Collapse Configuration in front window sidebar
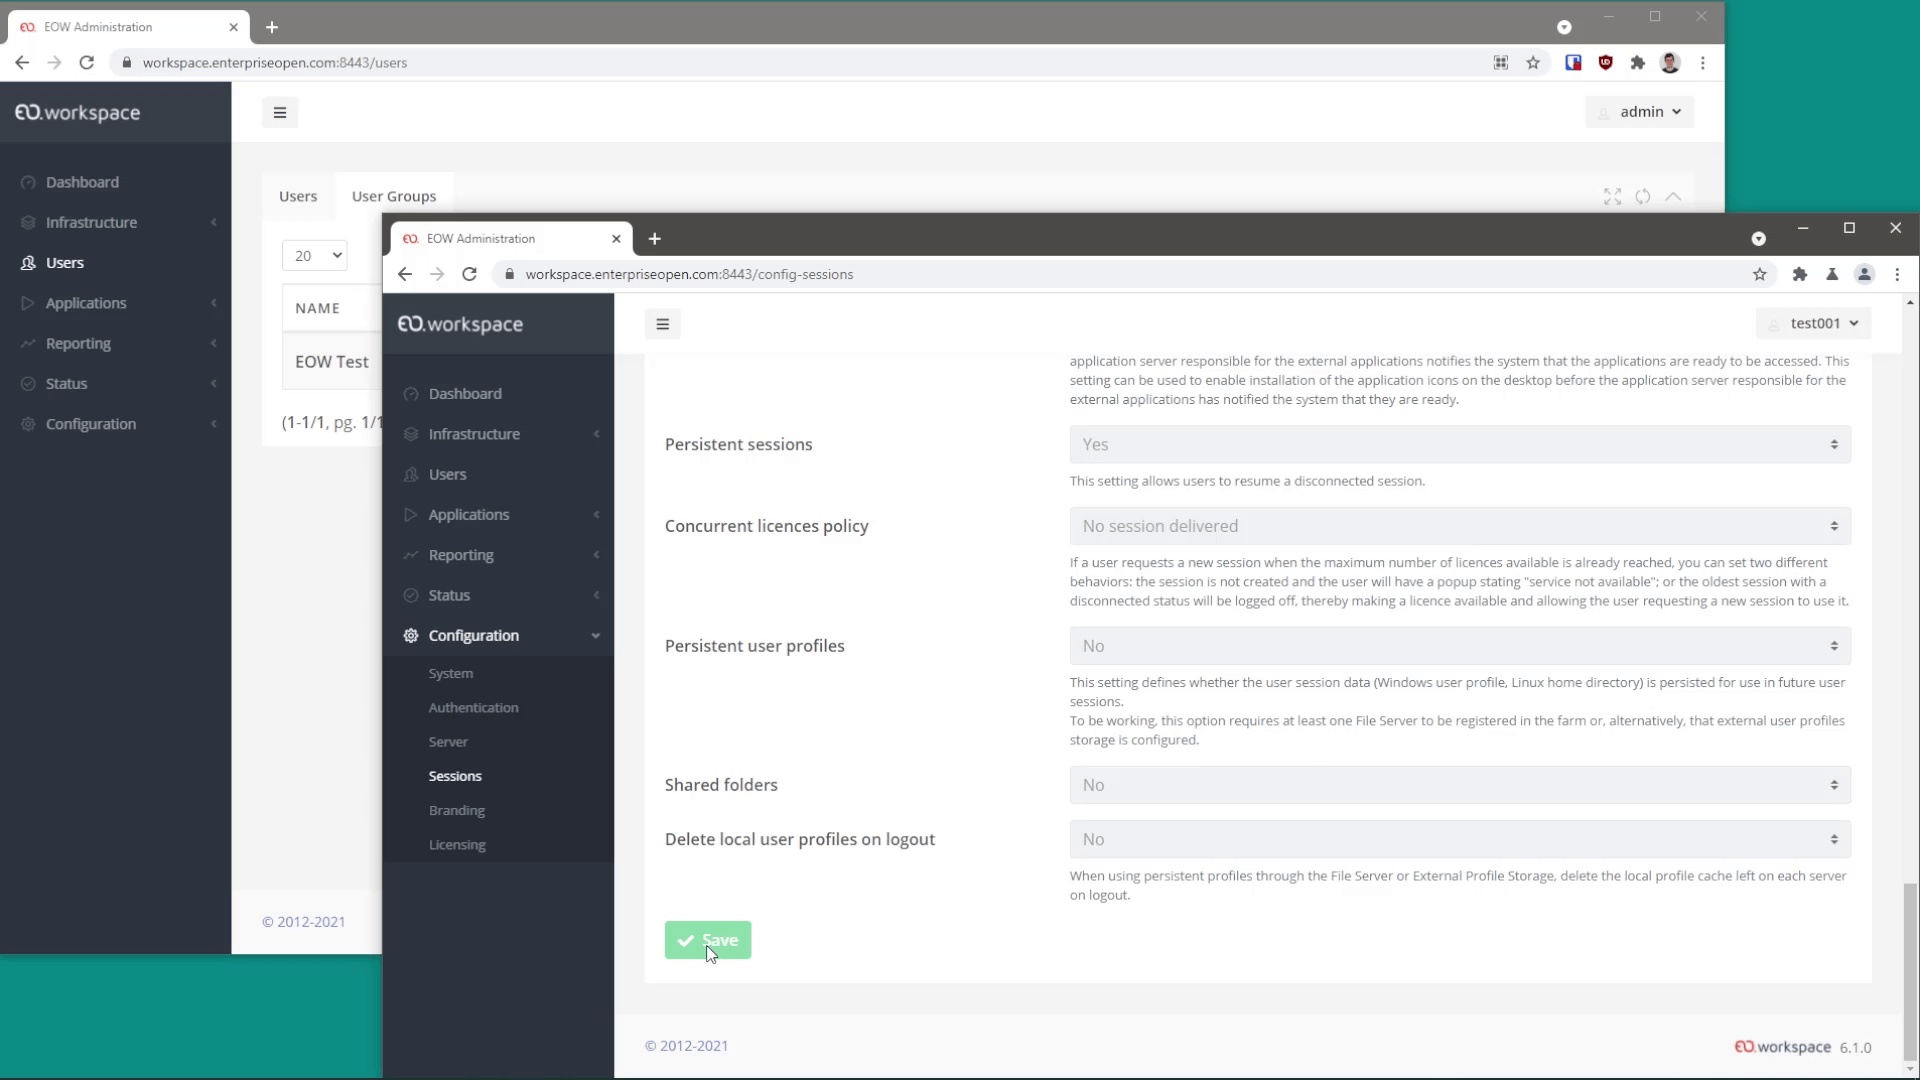Image resolution: width=1920 pixels, height=1080 pixels. (x=498, y=636)
